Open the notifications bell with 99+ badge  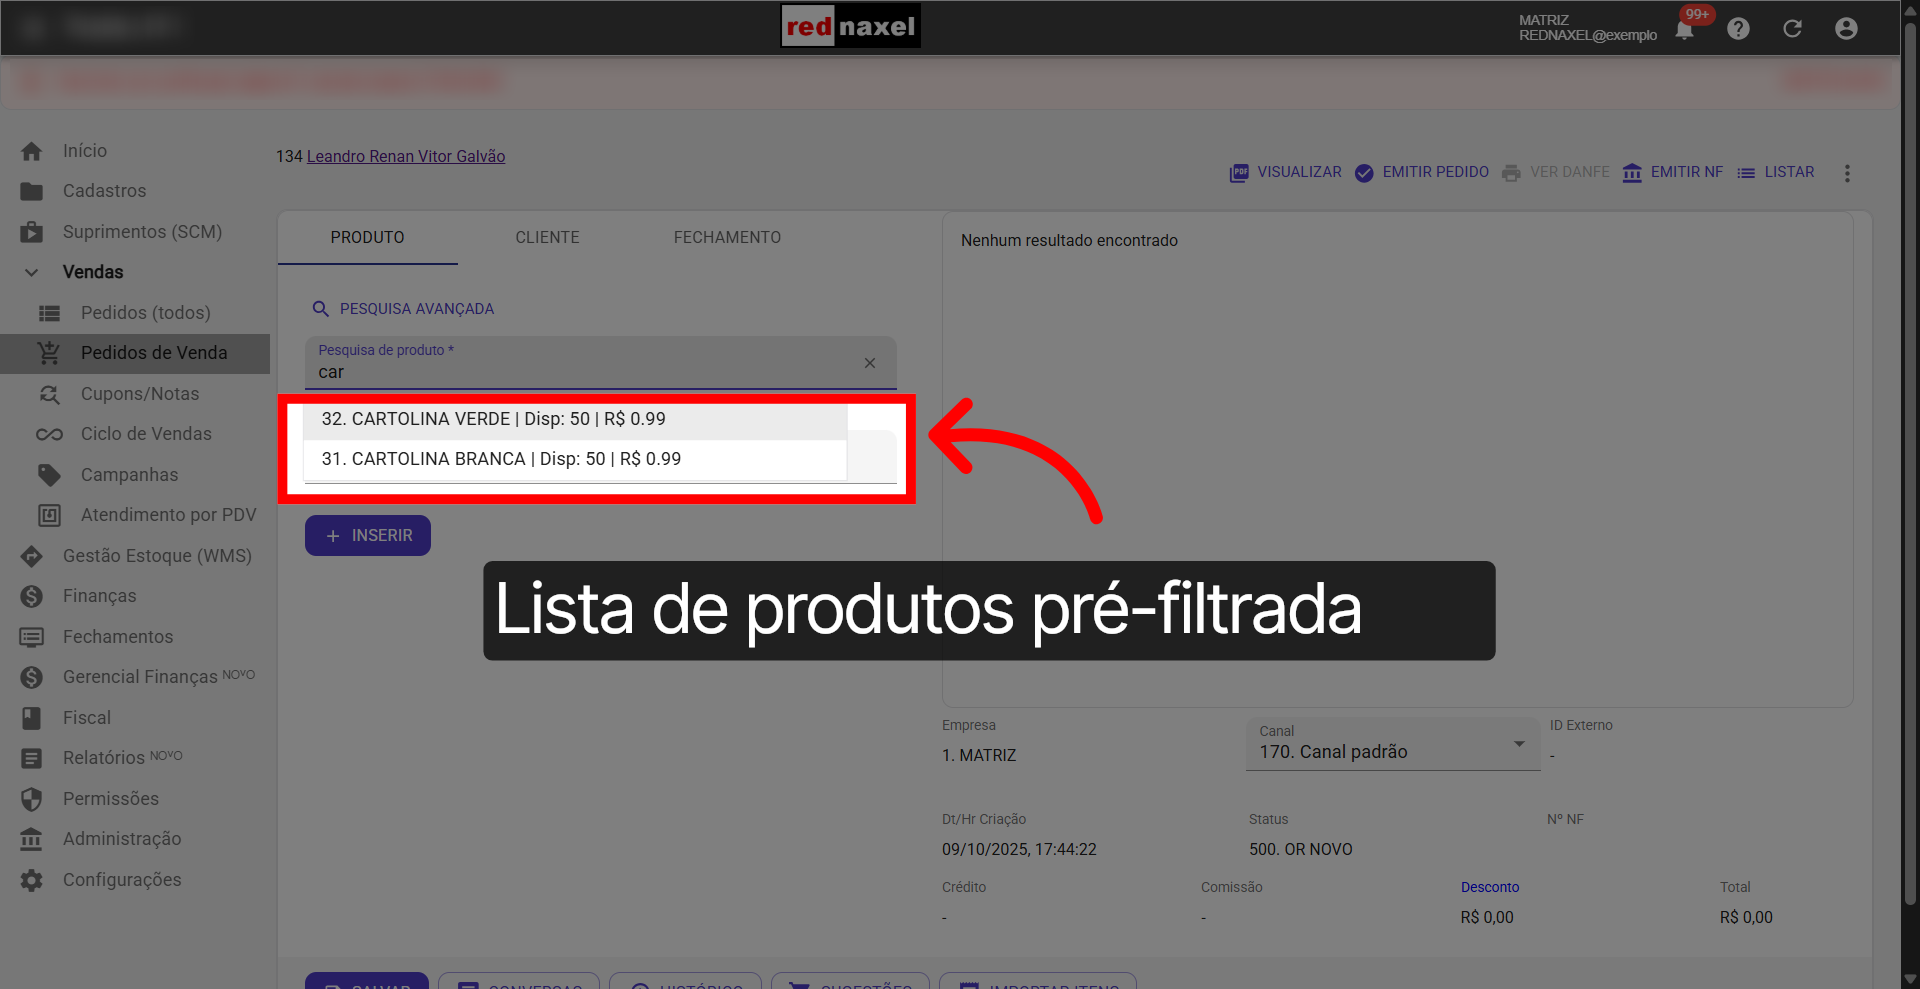pyautogui.click(x=1685, y=30)
